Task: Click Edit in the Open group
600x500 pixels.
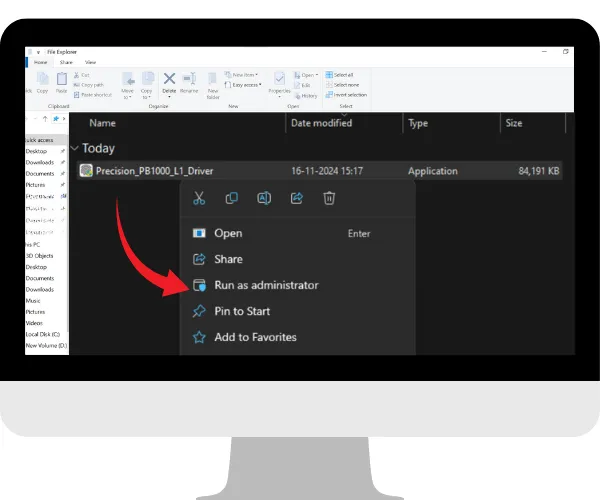Action: 302,85
